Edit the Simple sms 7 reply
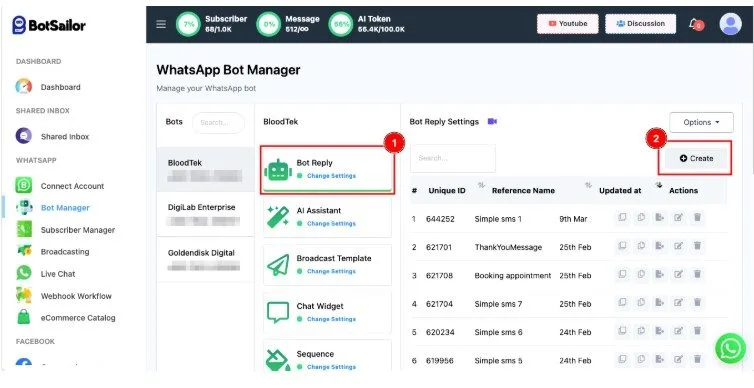Viewport: 754px width, 388px height. click(x=678, y=303)
